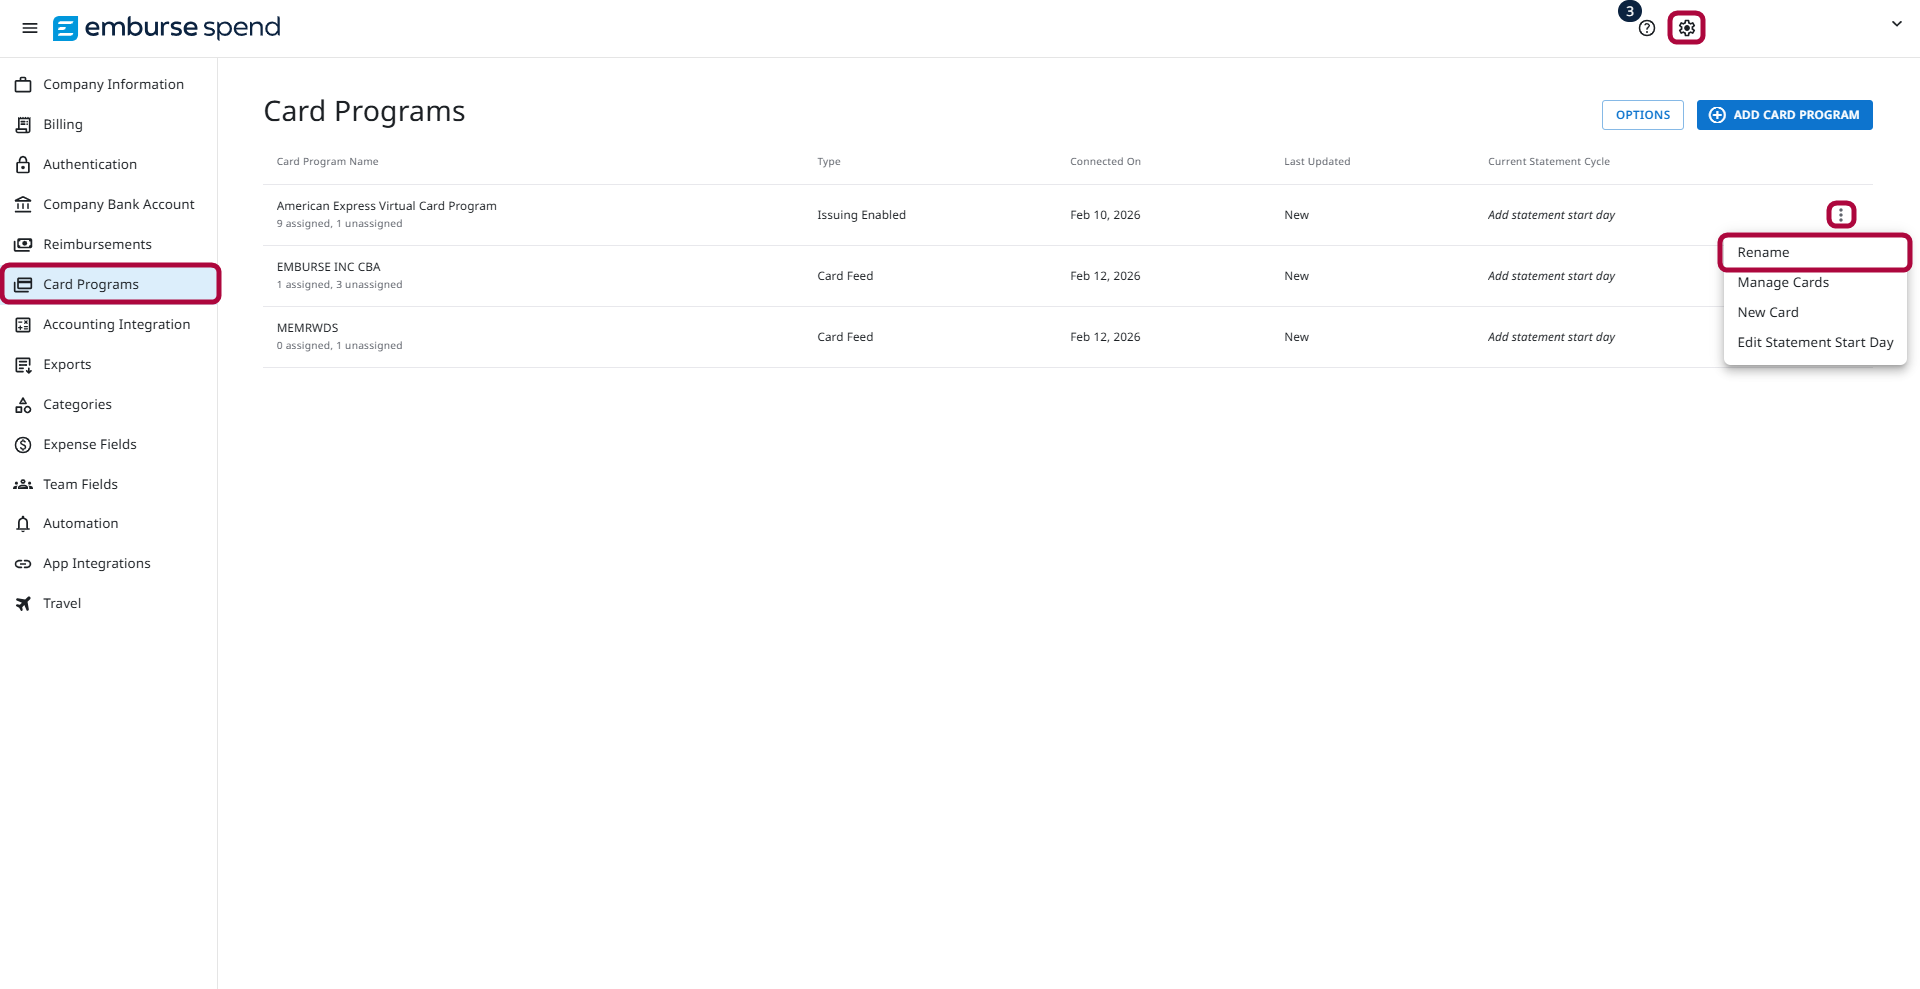Viewport: 1920px width, 989px height.
Task: Open the three-dot menu on American Express row
Action: coord(1842,213)
